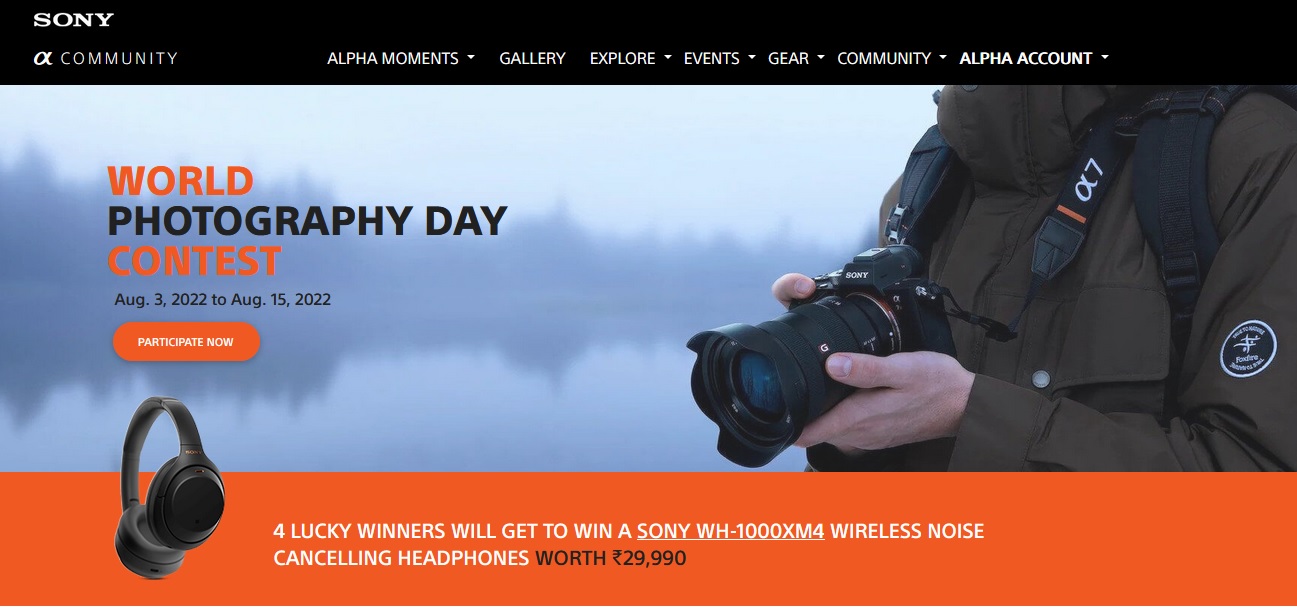This screenshot has height=609, width=1297.
Task: Open the Gallery menu item
Action: [532, 58]
